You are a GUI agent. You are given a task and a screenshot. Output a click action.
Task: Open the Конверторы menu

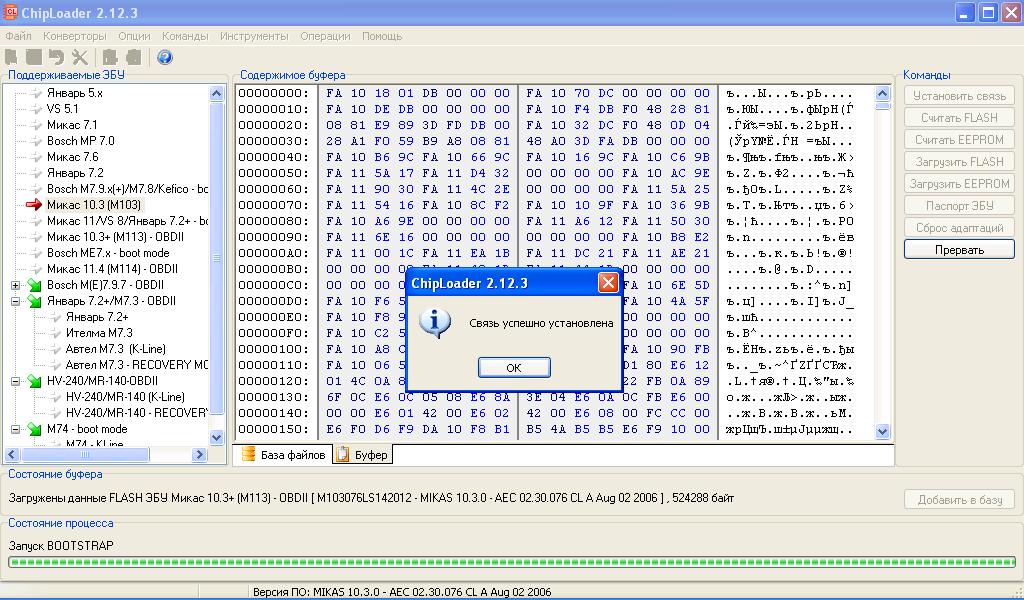[x=74, y=36]
